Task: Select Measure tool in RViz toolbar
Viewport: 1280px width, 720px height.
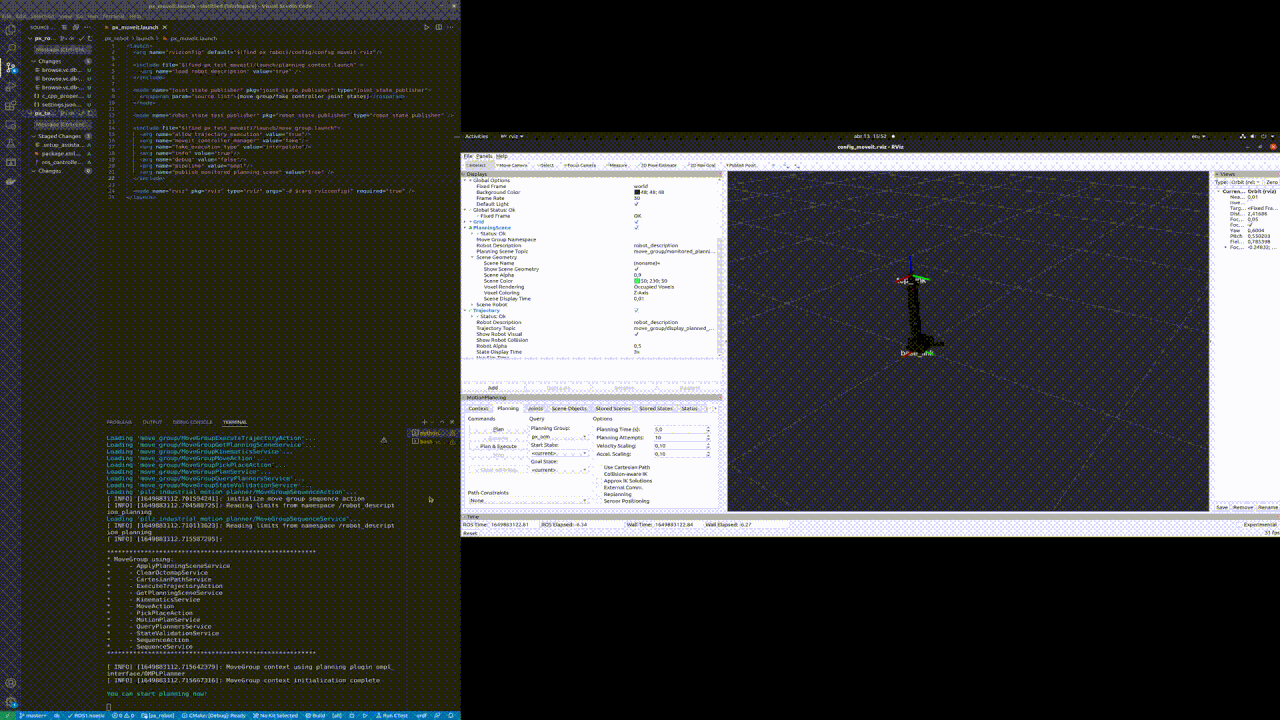Action: point(615,165)
